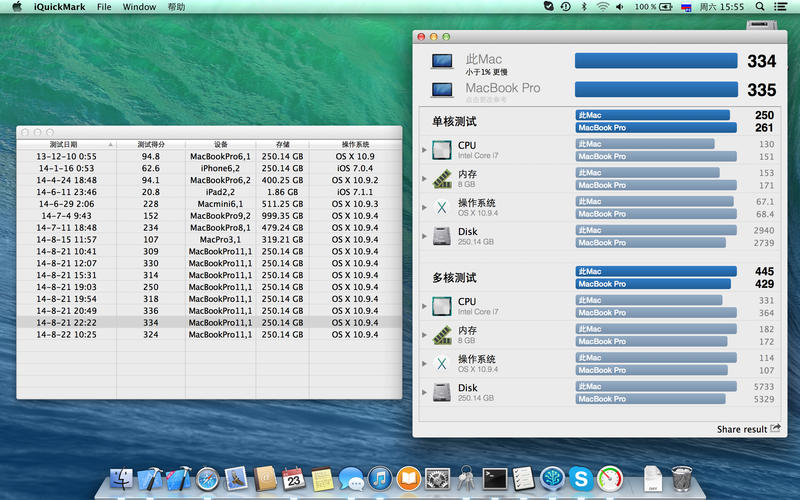Expand CPU row under 多核测试

click(x=424, y=306)
